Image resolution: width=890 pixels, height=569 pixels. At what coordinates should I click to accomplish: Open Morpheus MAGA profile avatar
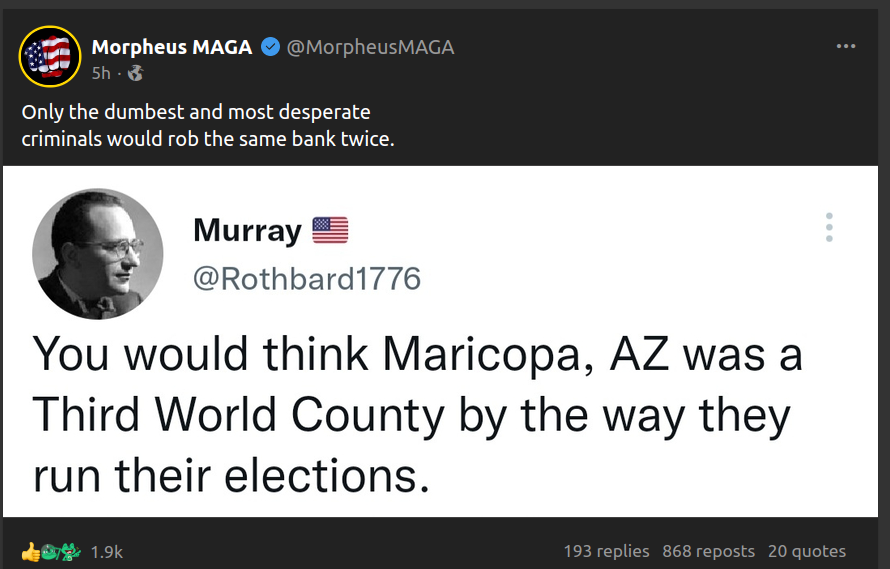(50, 57)
